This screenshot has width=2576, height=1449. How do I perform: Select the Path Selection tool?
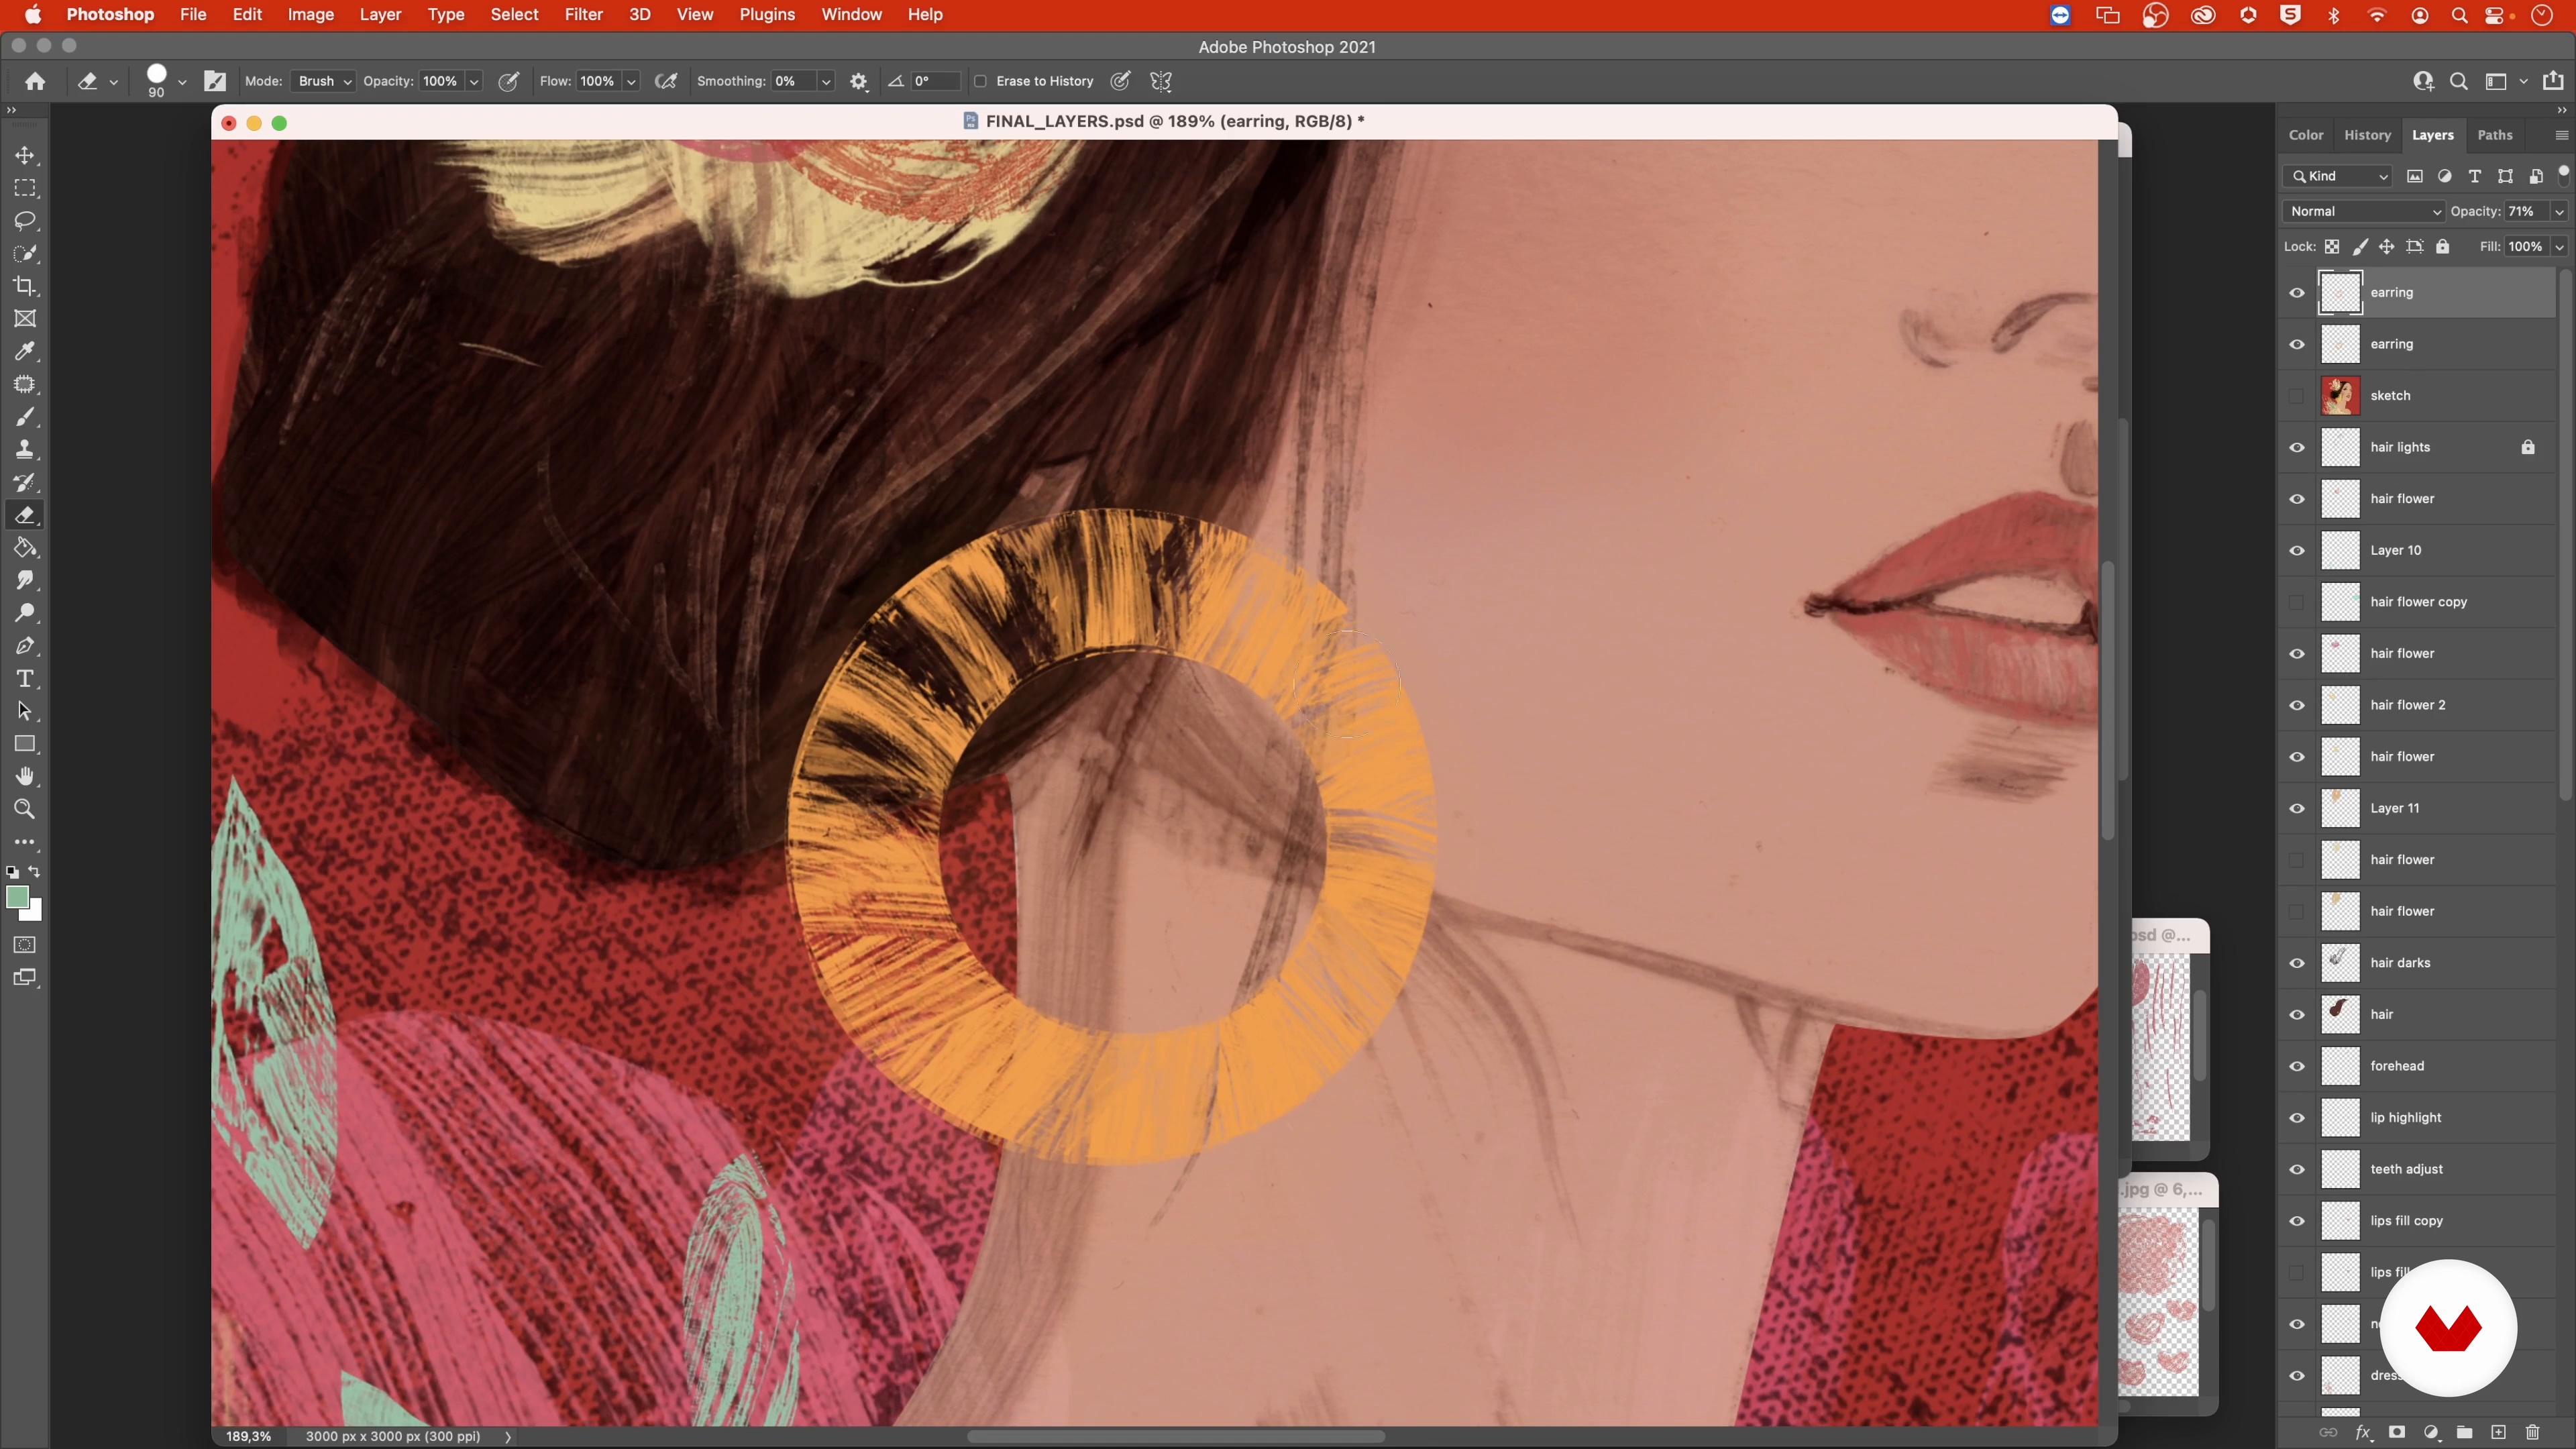point(25,711)
